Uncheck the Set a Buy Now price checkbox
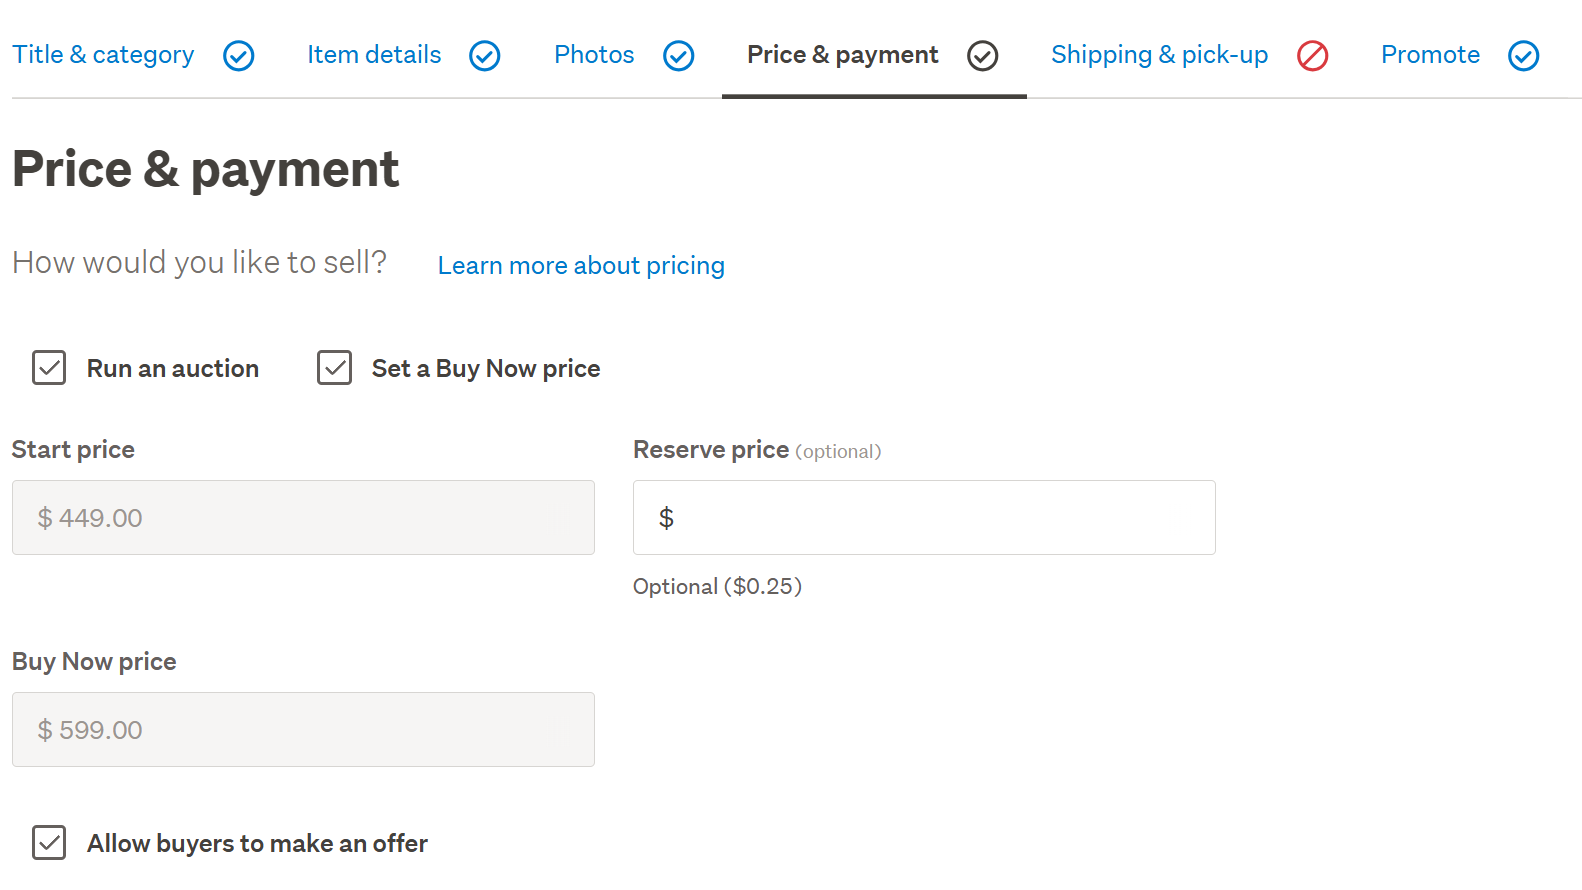 click(334, 368)
